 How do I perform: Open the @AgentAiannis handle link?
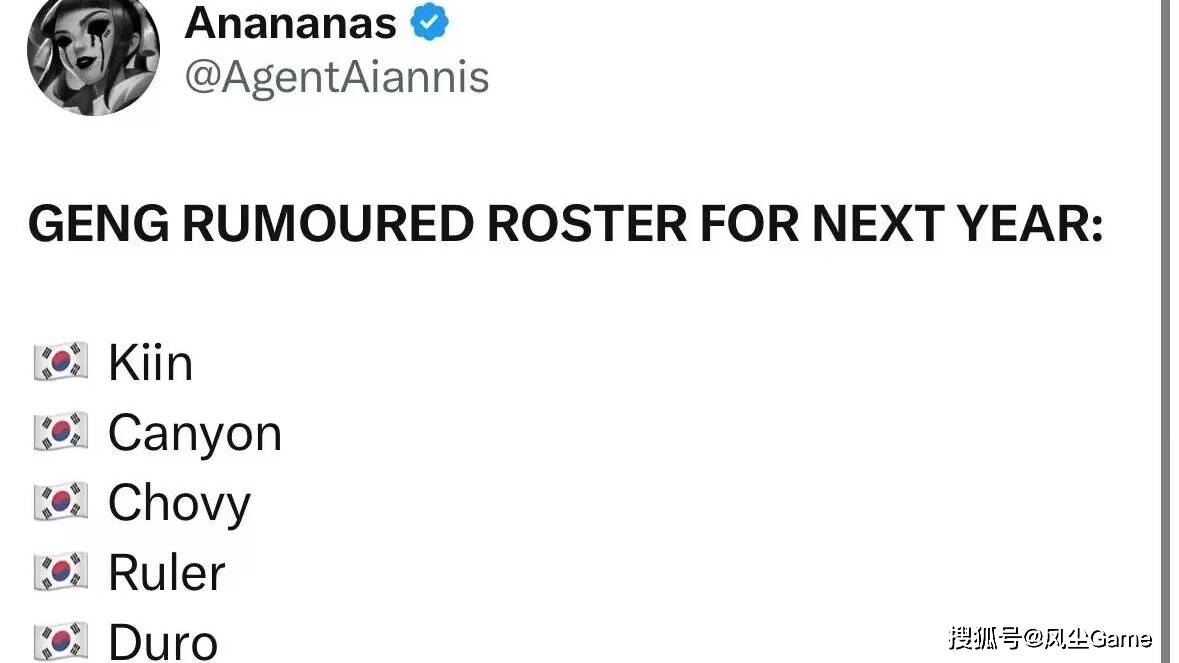[337, 77]
